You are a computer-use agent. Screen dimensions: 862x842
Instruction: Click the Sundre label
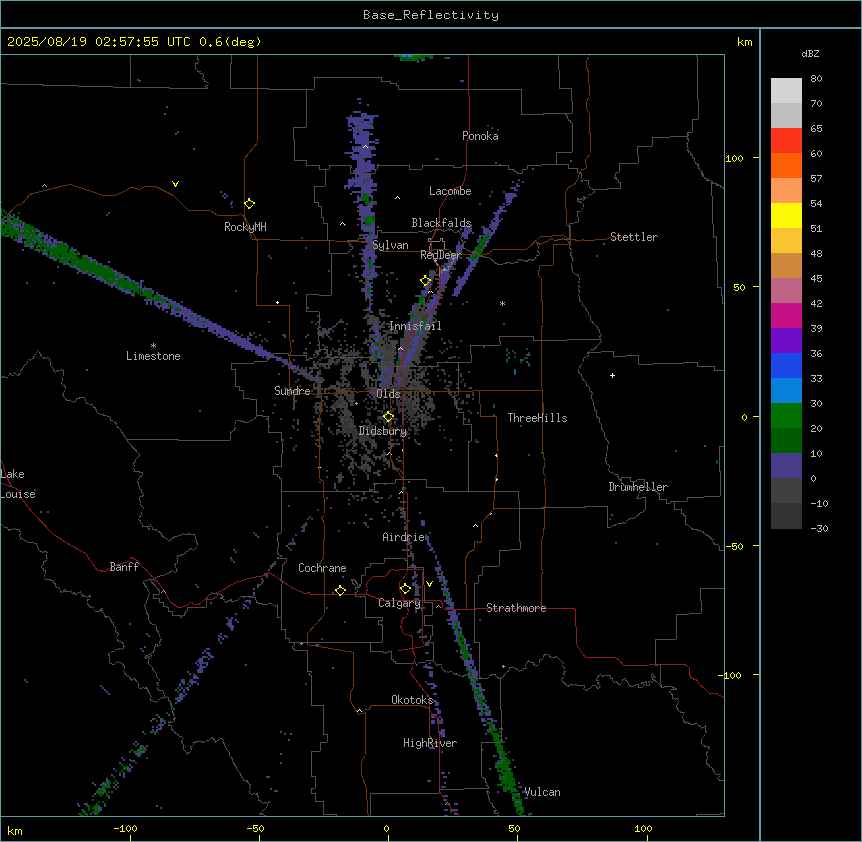(292, 391)
